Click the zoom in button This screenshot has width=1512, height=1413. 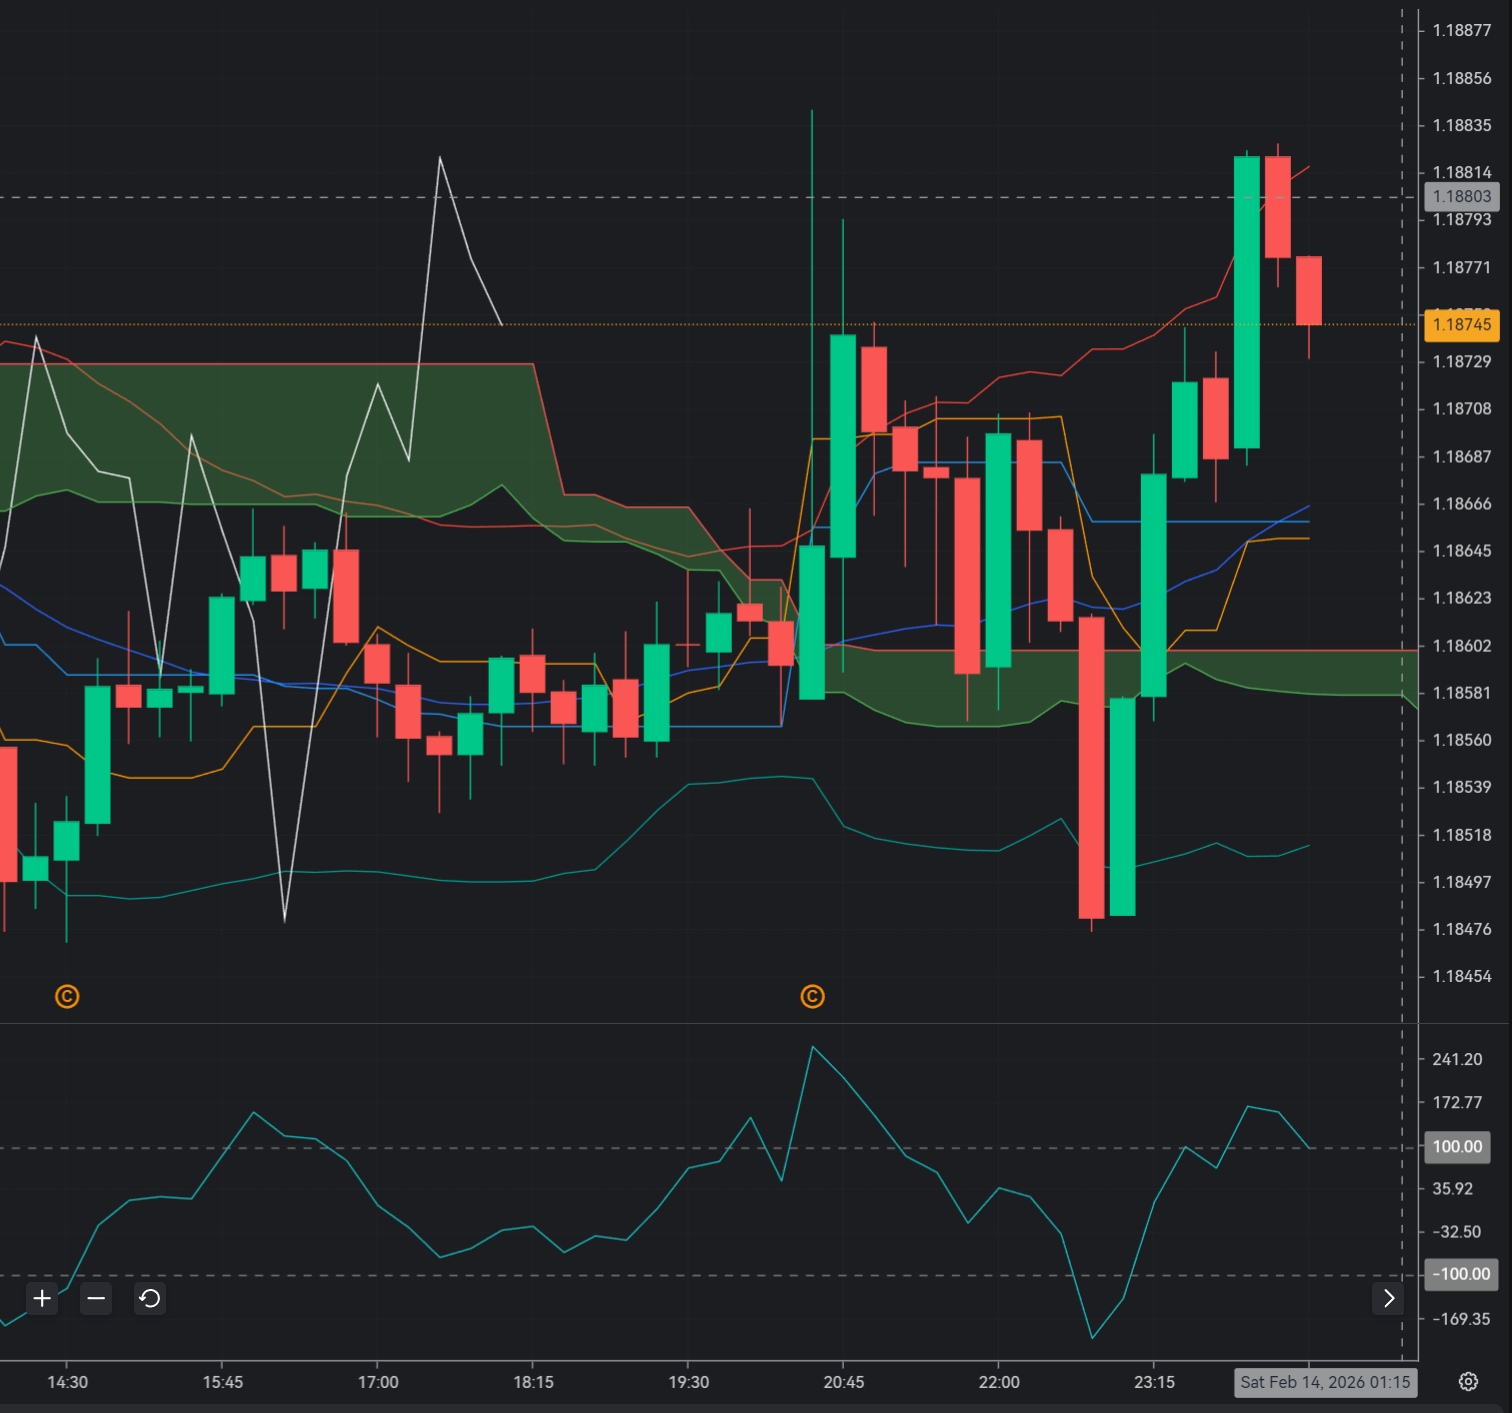click(x=41, y=1299)
